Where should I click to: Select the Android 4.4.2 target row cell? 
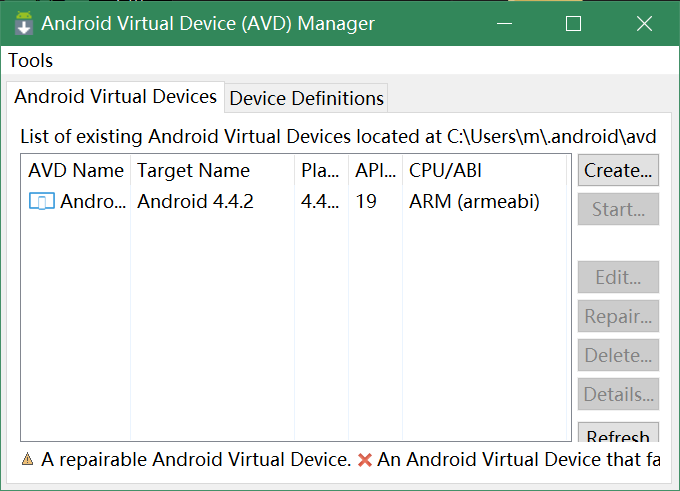point(196,202)
